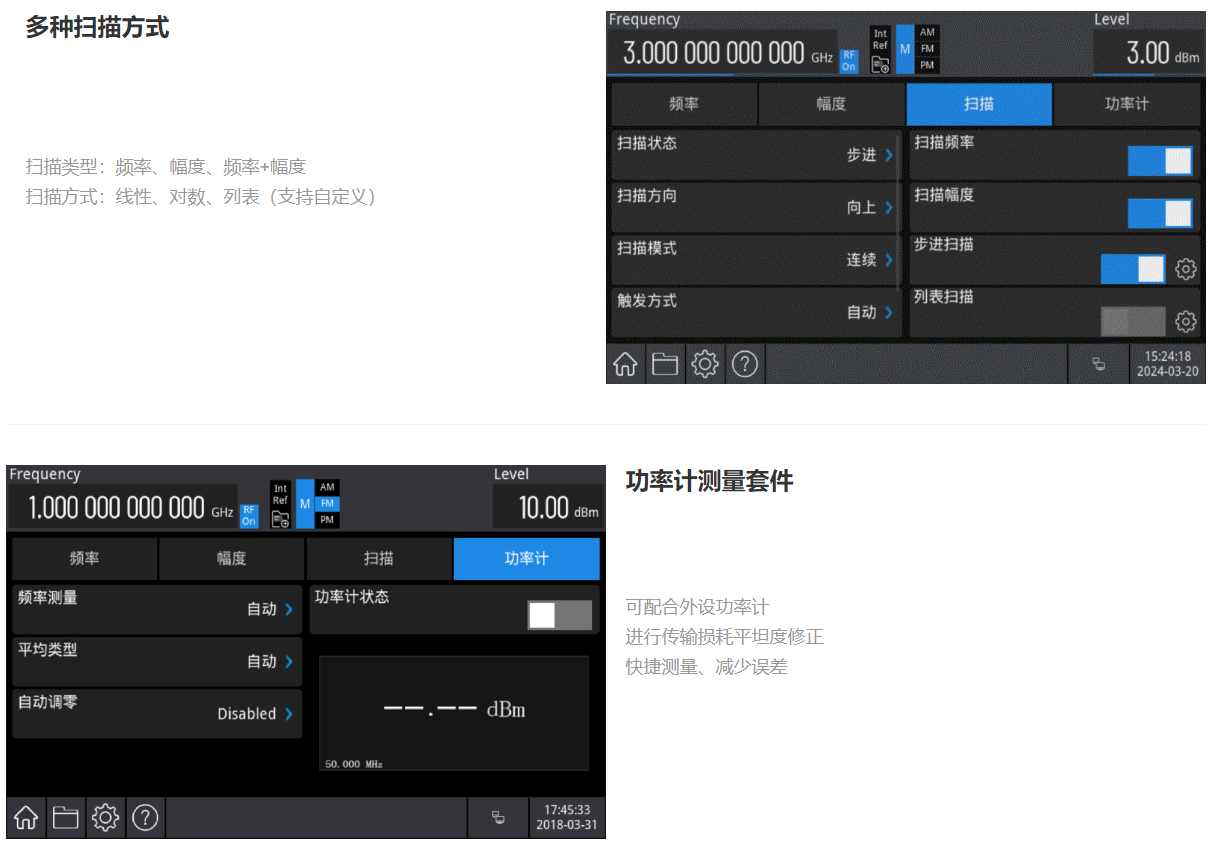Screen dimensions: 1218x843
Task: Open help icon in power meter screen
Action: (145, 818)
